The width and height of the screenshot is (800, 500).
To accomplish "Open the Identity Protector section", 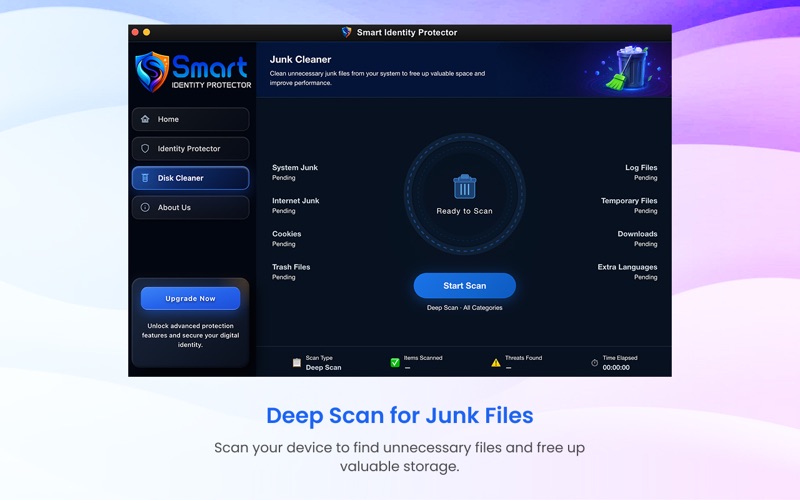I will point(191,148).
